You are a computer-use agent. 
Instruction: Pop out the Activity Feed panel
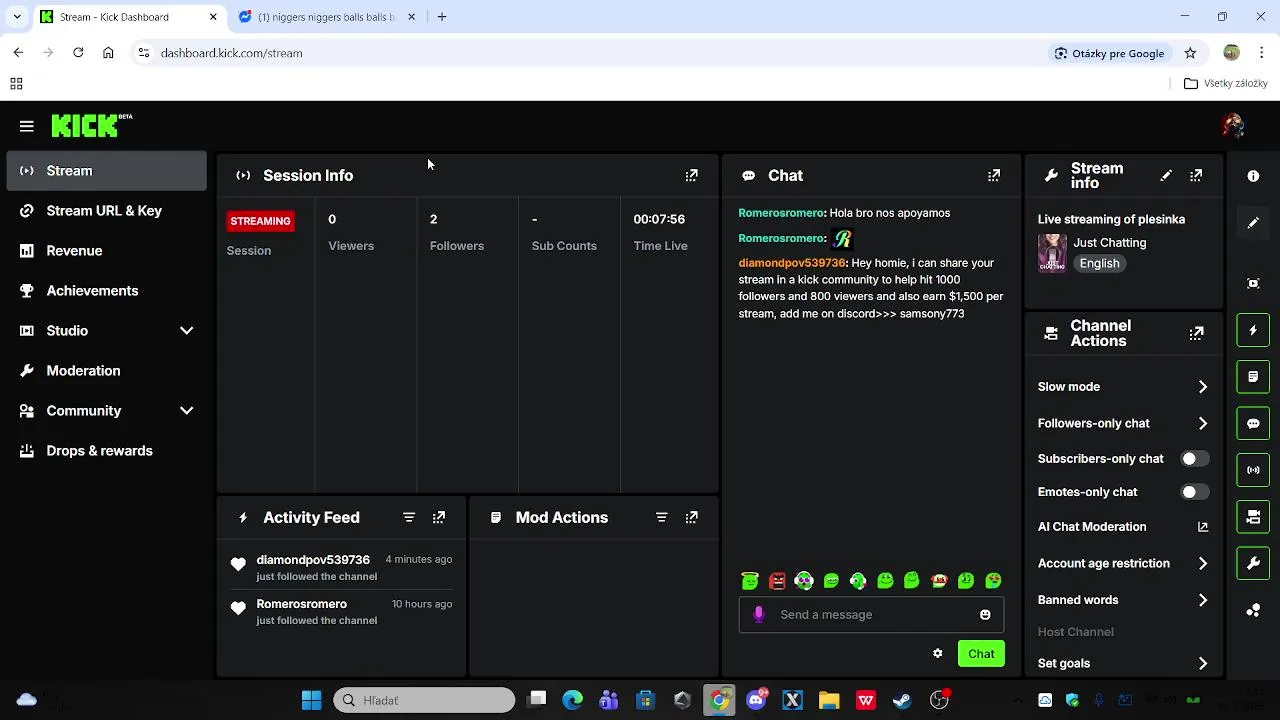click(439, 517)
